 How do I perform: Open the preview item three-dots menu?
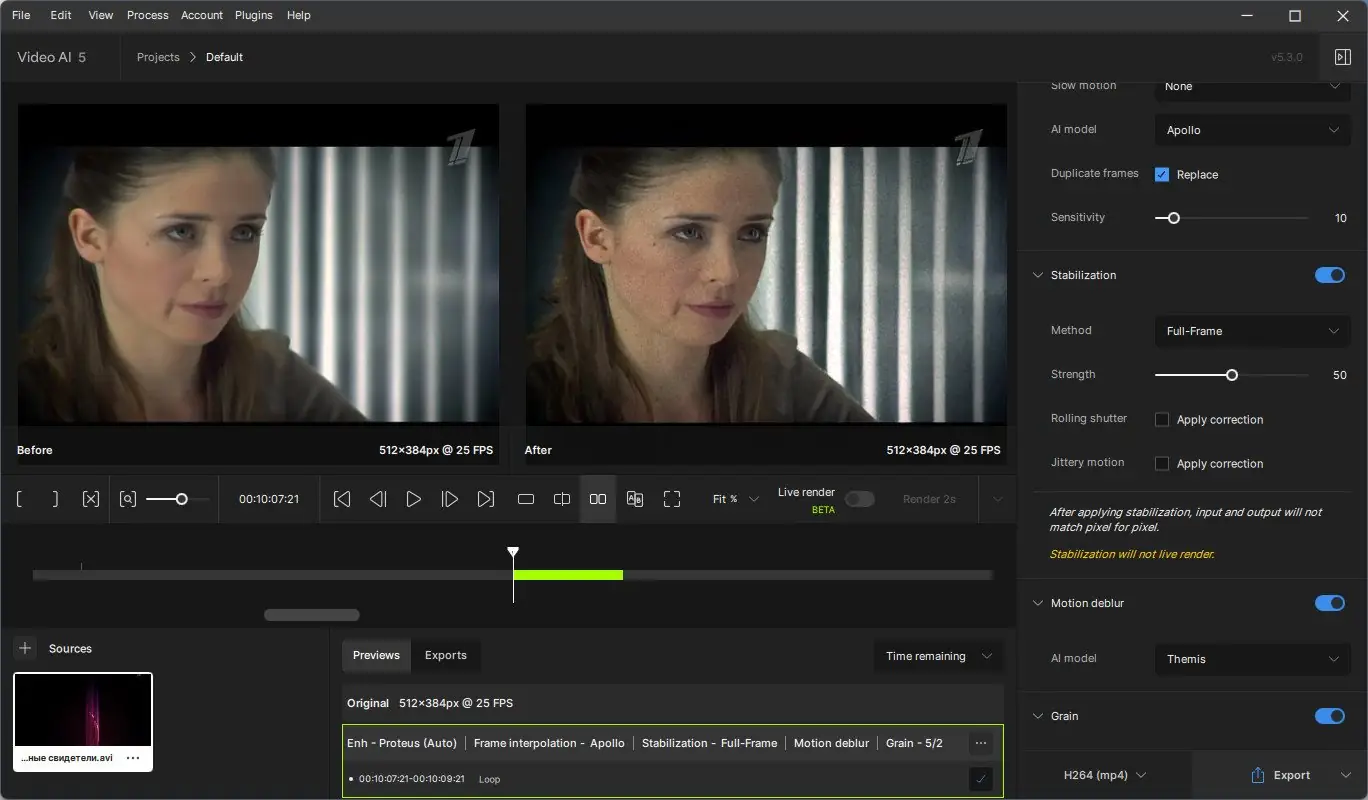(980, 743)
